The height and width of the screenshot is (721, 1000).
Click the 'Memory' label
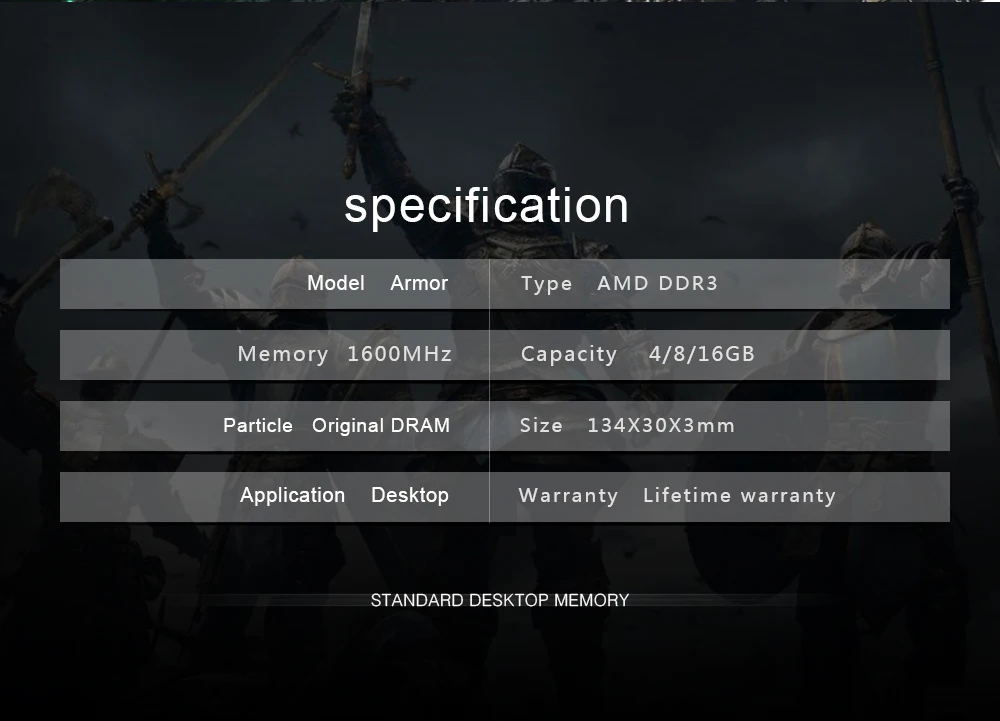(x=283, y=354)
